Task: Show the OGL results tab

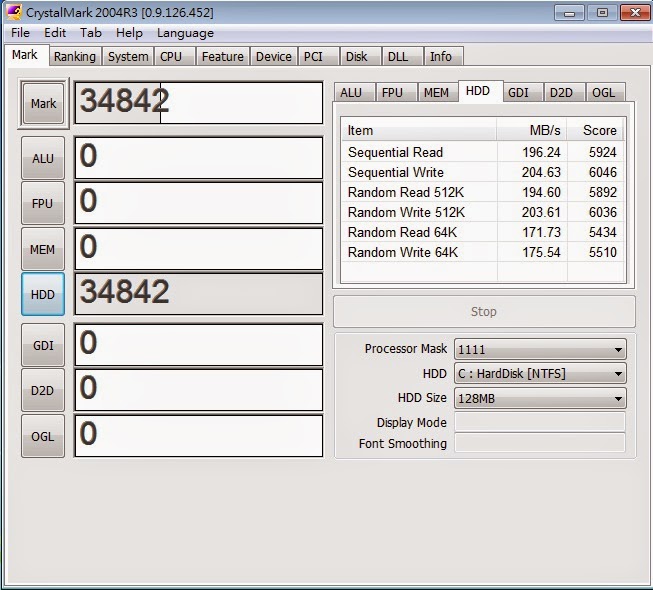Action: tap(606, 92)
